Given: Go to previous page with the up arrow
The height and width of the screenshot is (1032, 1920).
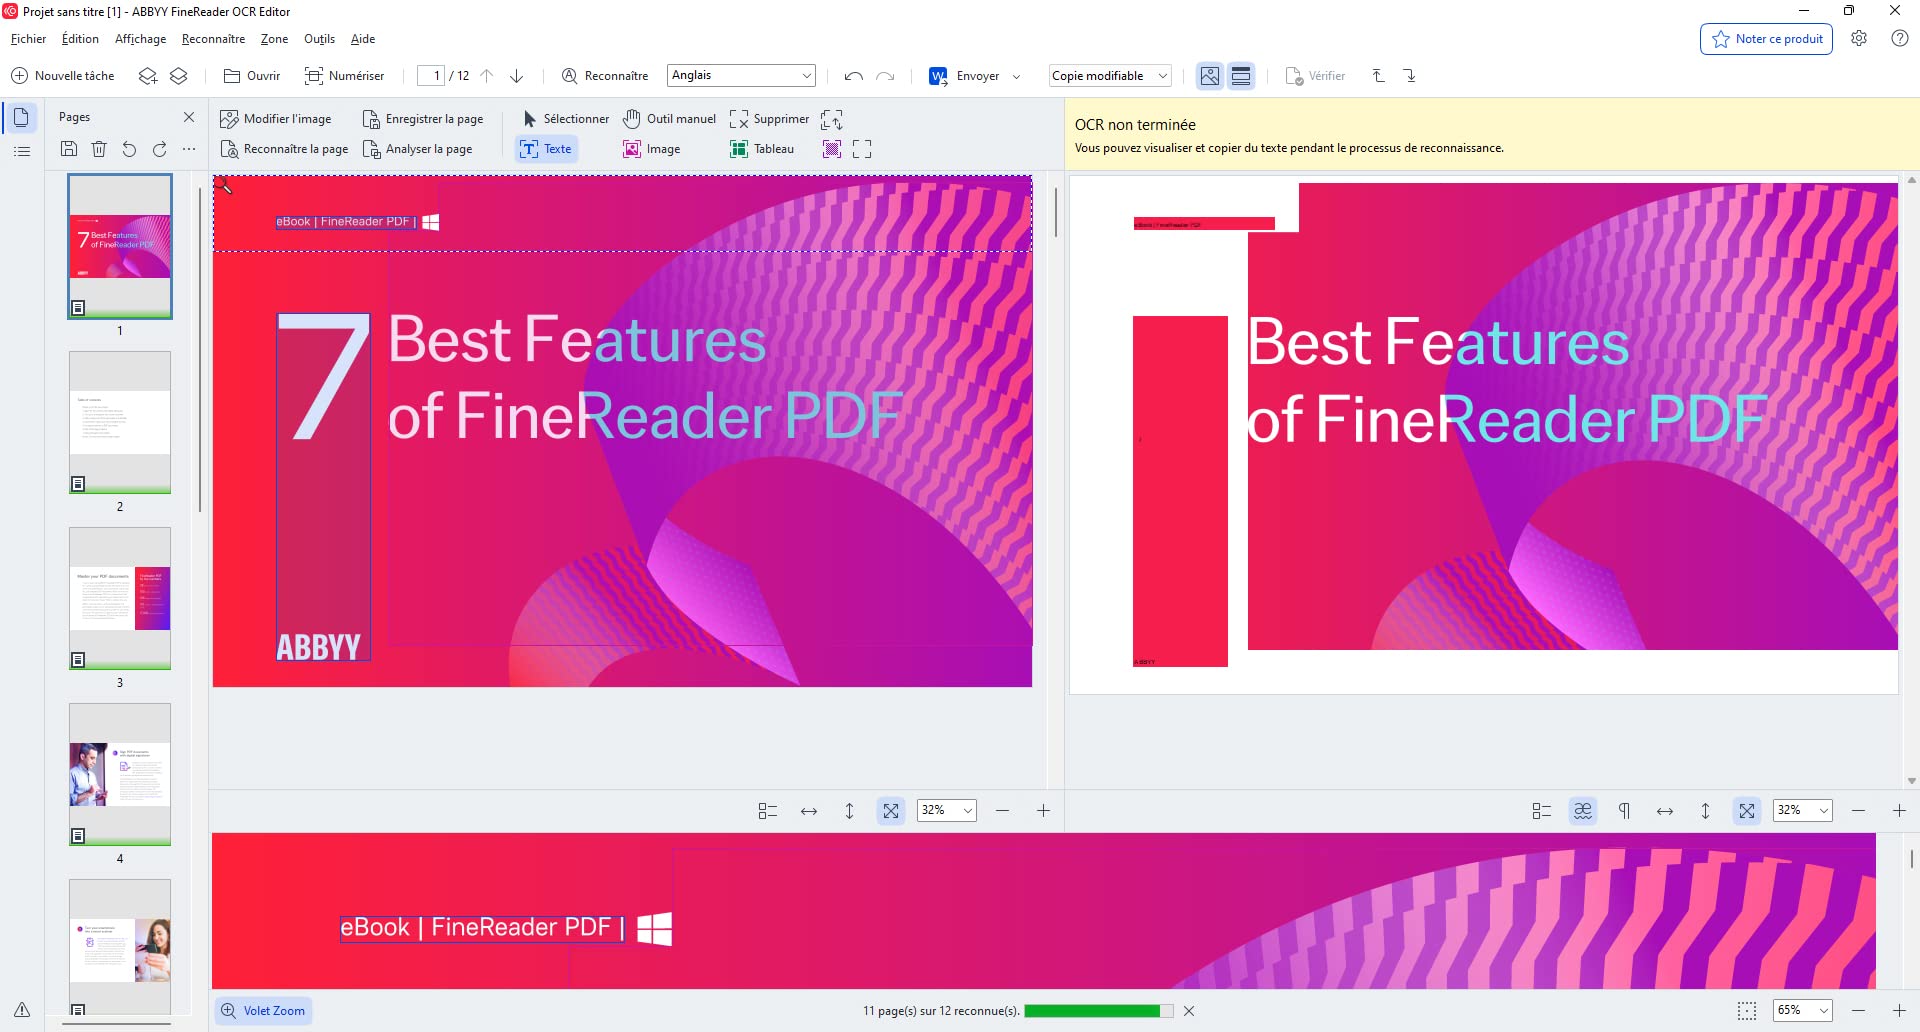Looking at the screenshot, I should click(487, 76).
